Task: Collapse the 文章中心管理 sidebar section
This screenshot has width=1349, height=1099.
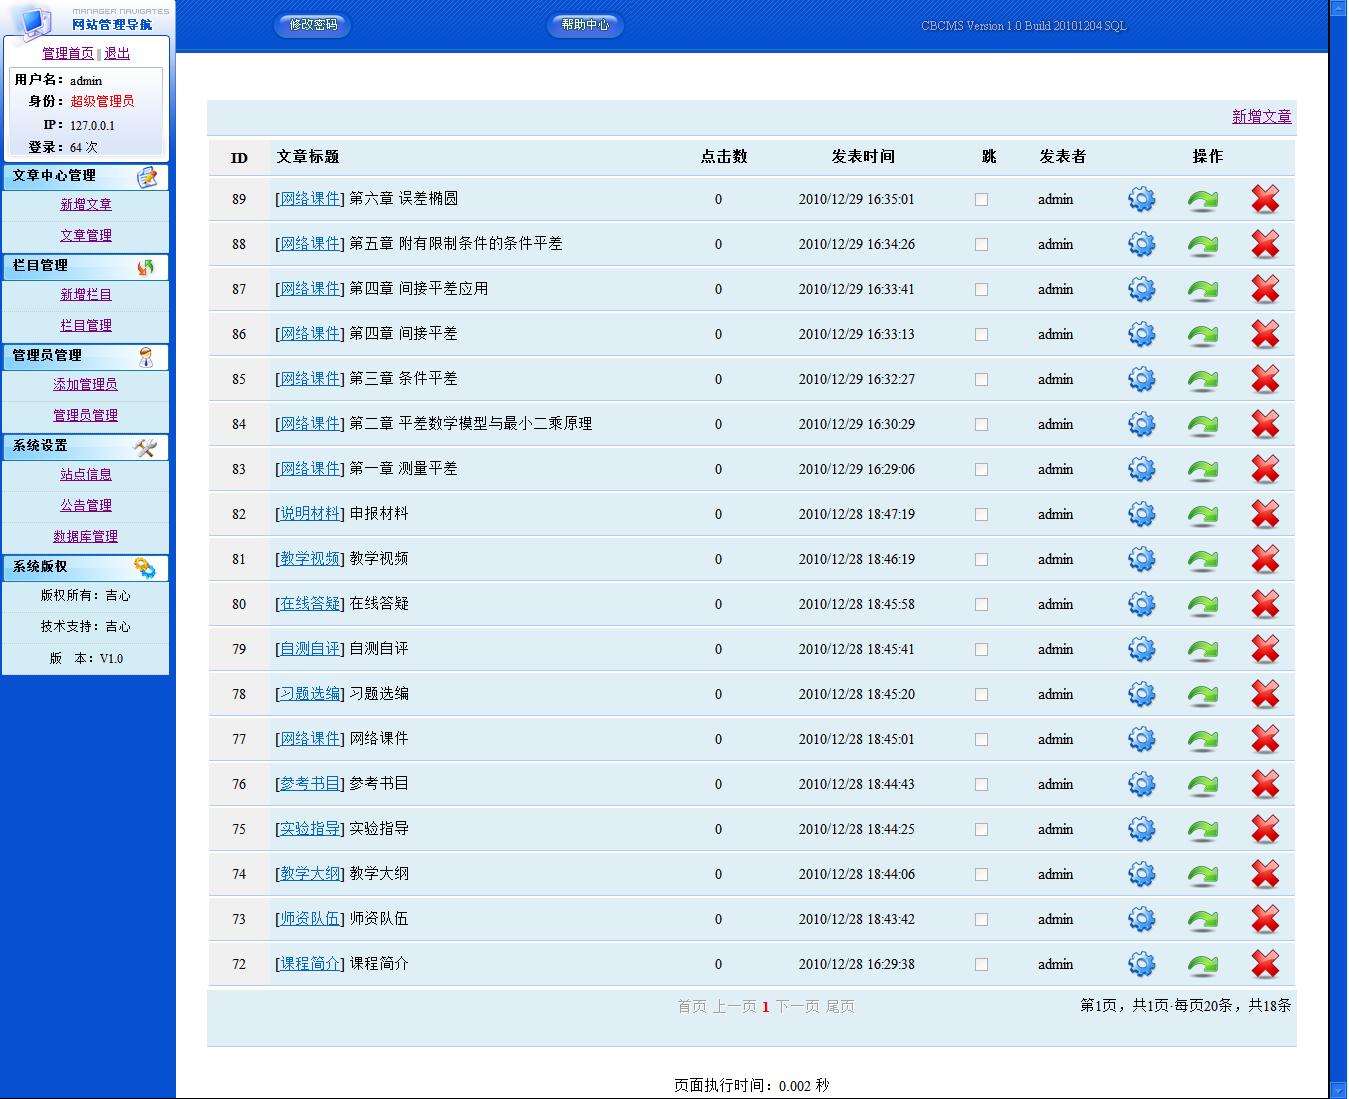Action: point(85,177)
